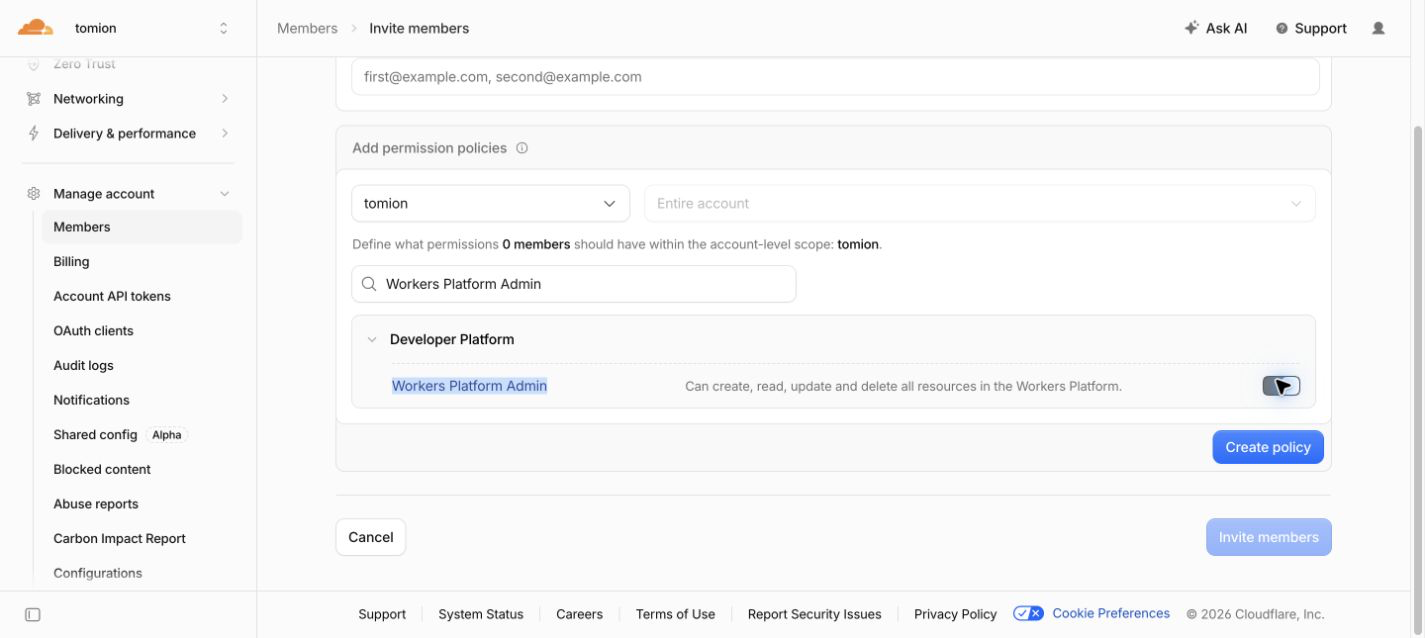Screen dimensions: 1425x638
Task: Toggle on the Workers Platform Admin role
Action: (1281, 386)
